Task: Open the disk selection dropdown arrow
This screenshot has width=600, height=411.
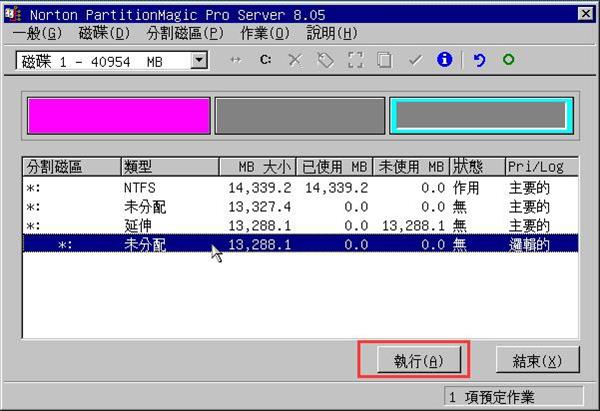Action: pyautogui.click(x=199, y=60)
